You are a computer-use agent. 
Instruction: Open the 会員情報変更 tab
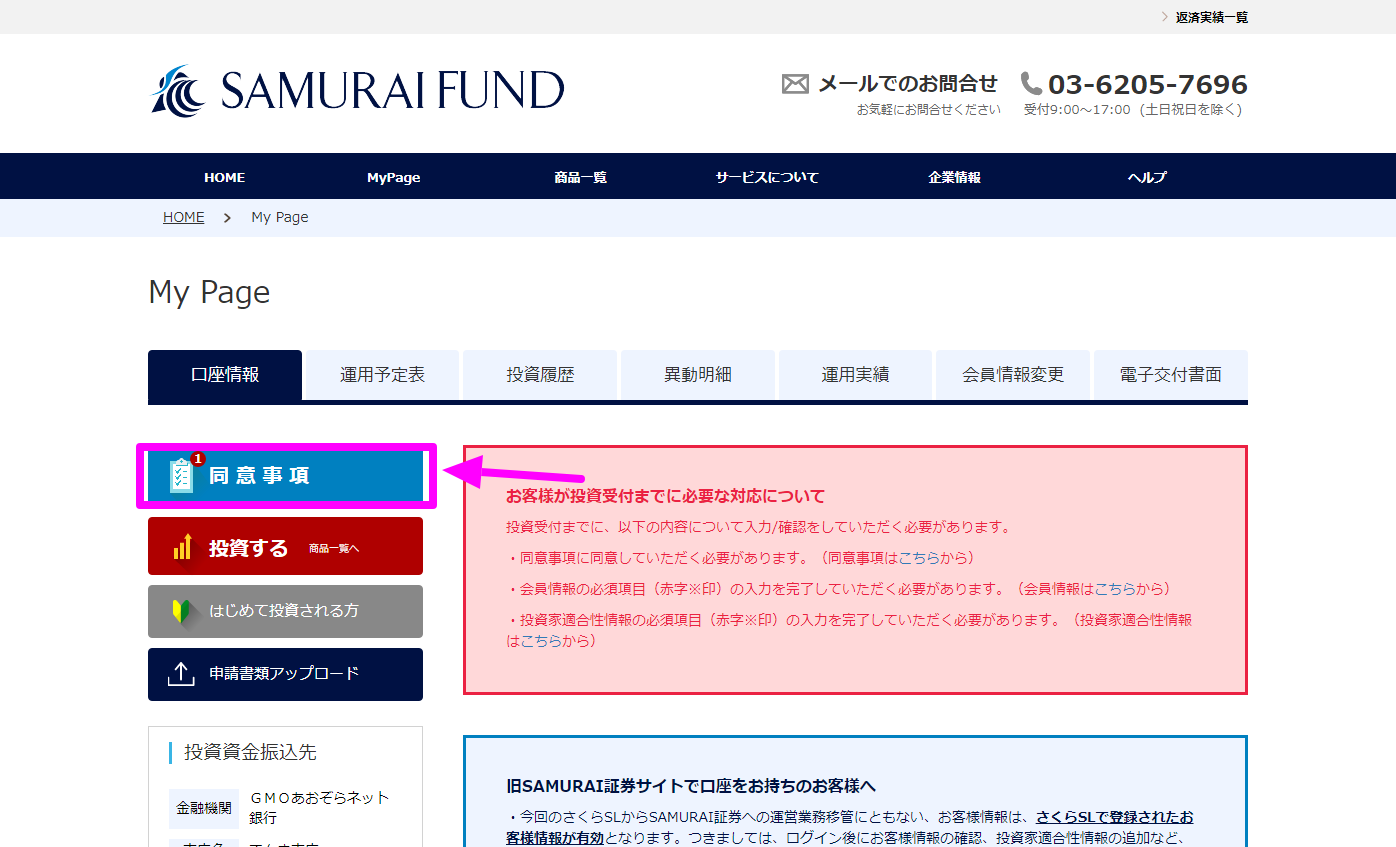[1013, 375]
